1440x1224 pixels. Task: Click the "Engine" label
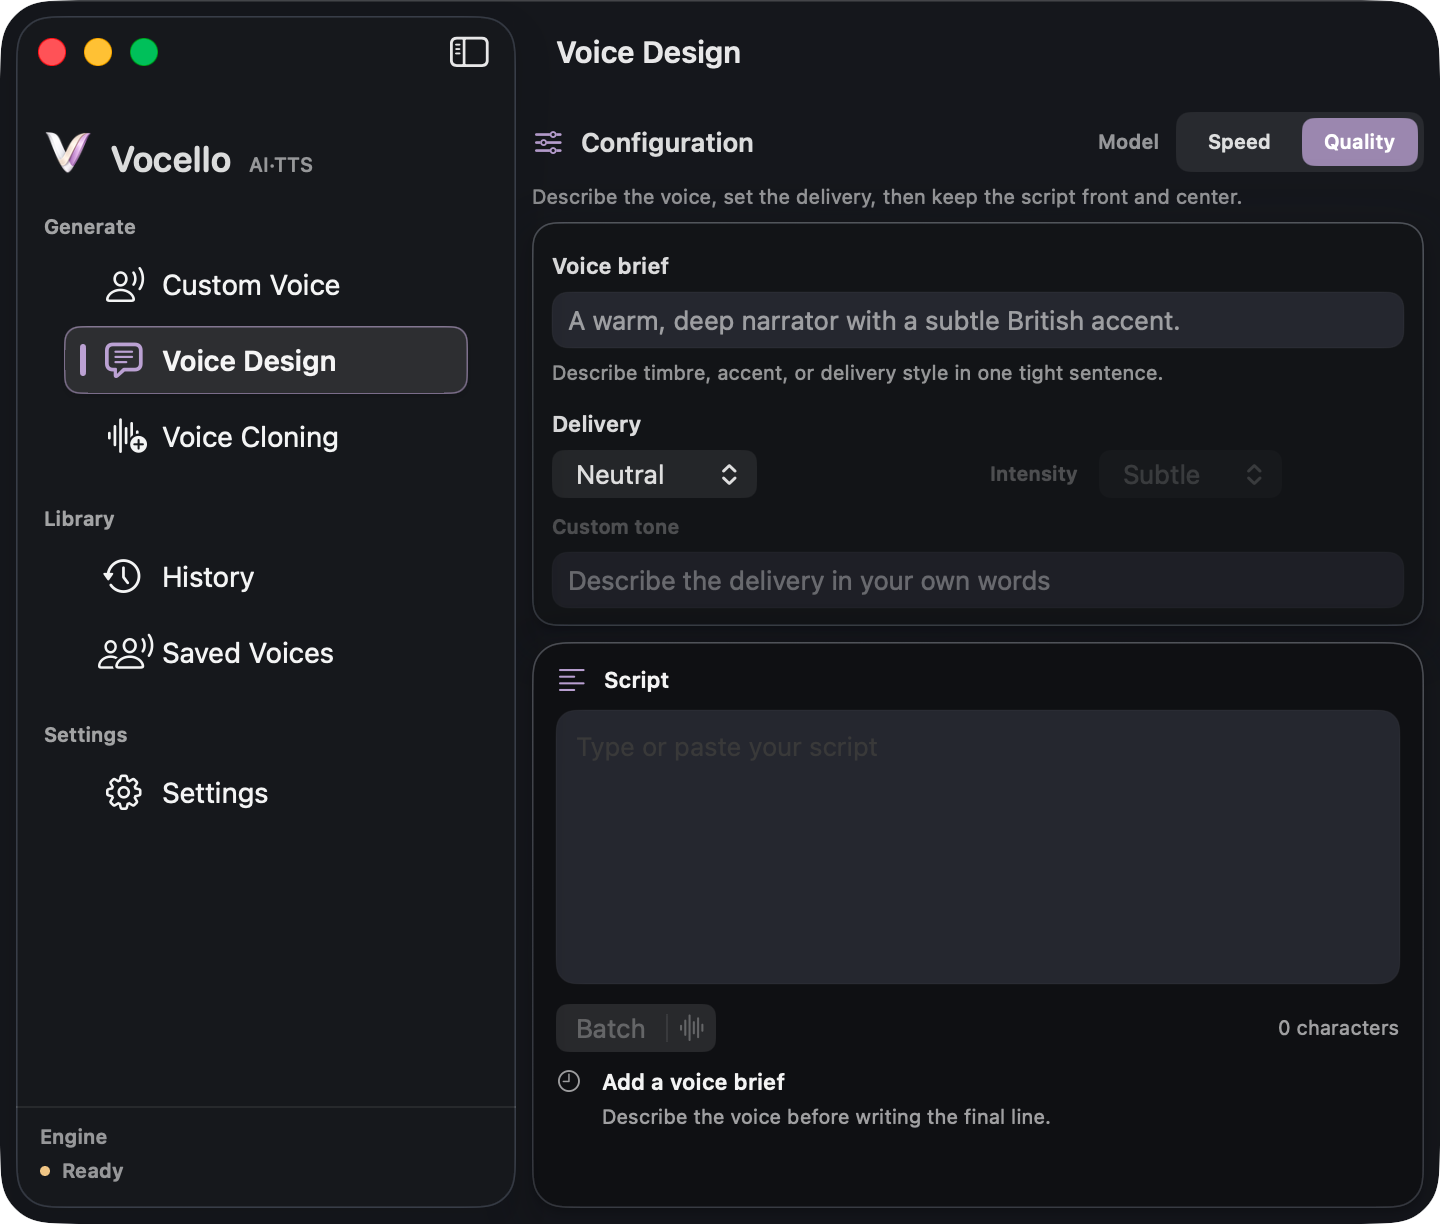pos(73,1137)
